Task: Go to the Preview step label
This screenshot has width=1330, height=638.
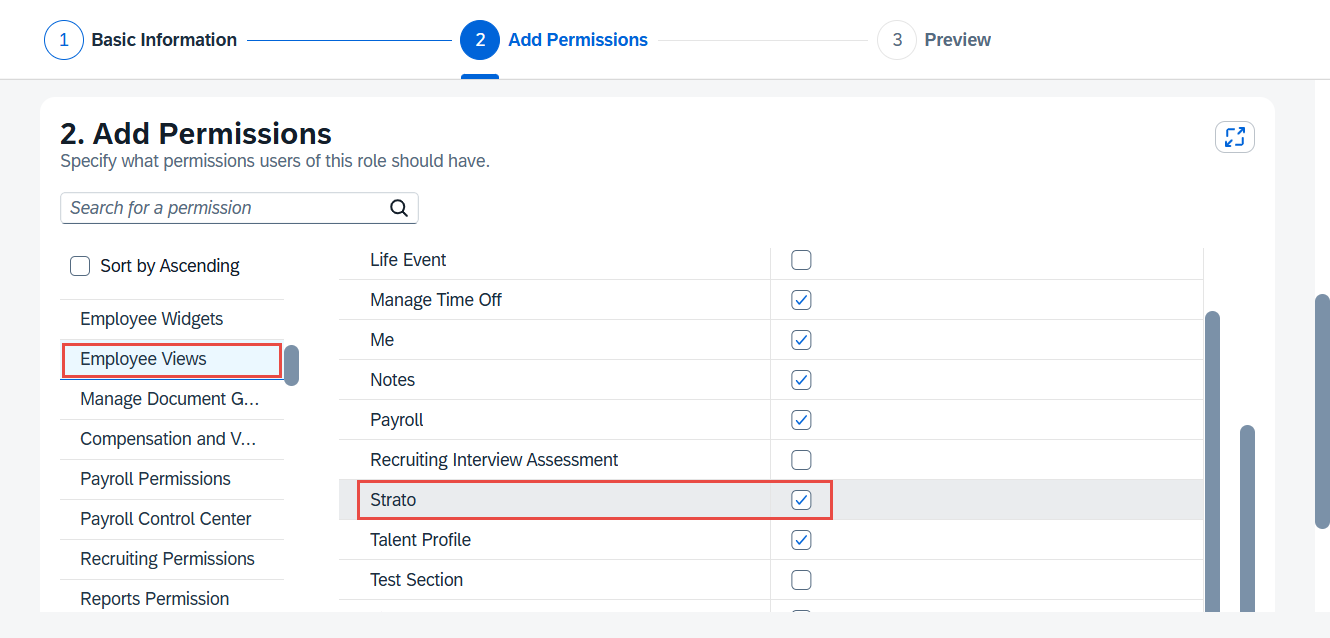Action: pyautogui.click(x=957, y=40)
